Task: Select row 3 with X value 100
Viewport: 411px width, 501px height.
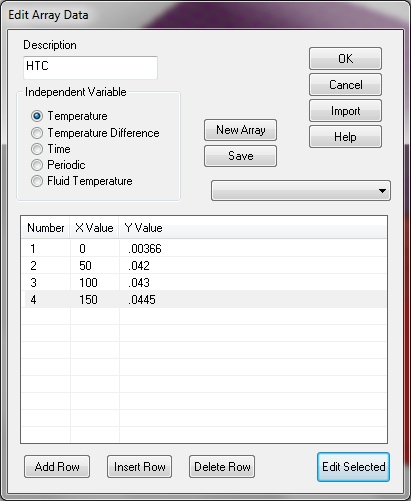Action: coord(204,283)
